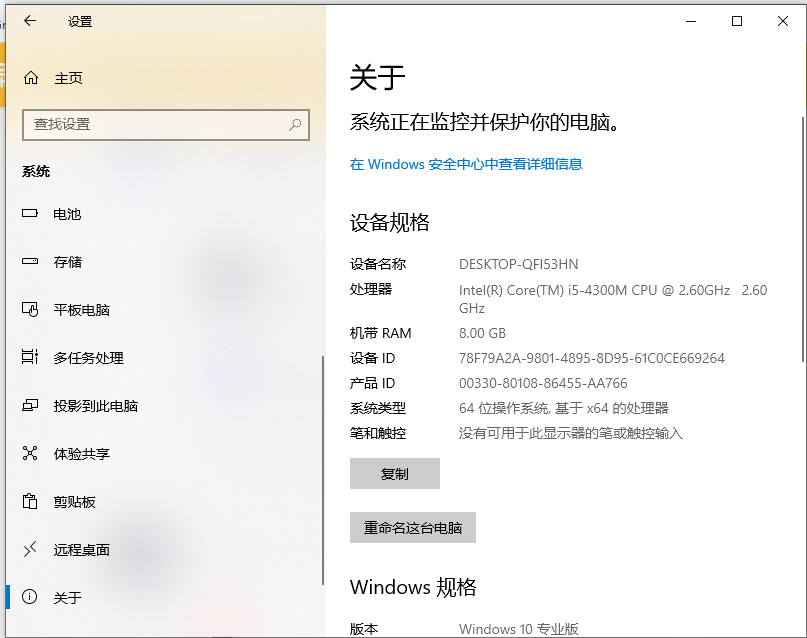807x638 pixels.
Task: Open Windows 安全中心 details link
Action: pyautogui.click(x=466, y=164)
